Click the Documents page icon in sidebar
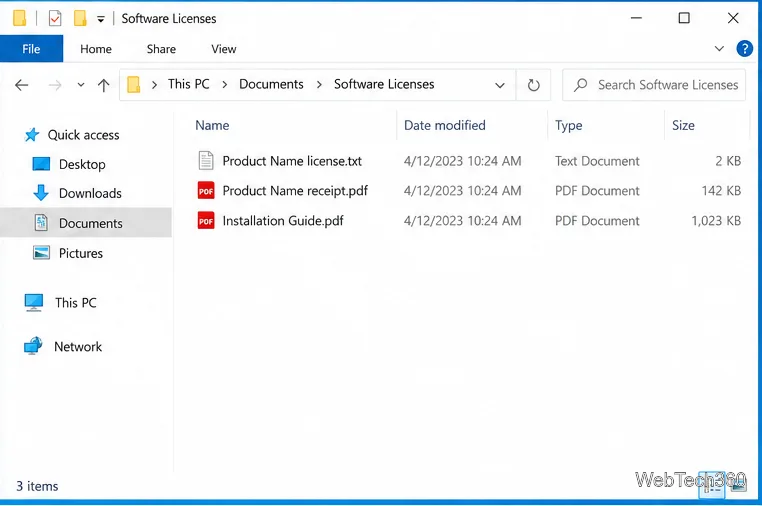The image size is (762, 506). coord(41,223)
